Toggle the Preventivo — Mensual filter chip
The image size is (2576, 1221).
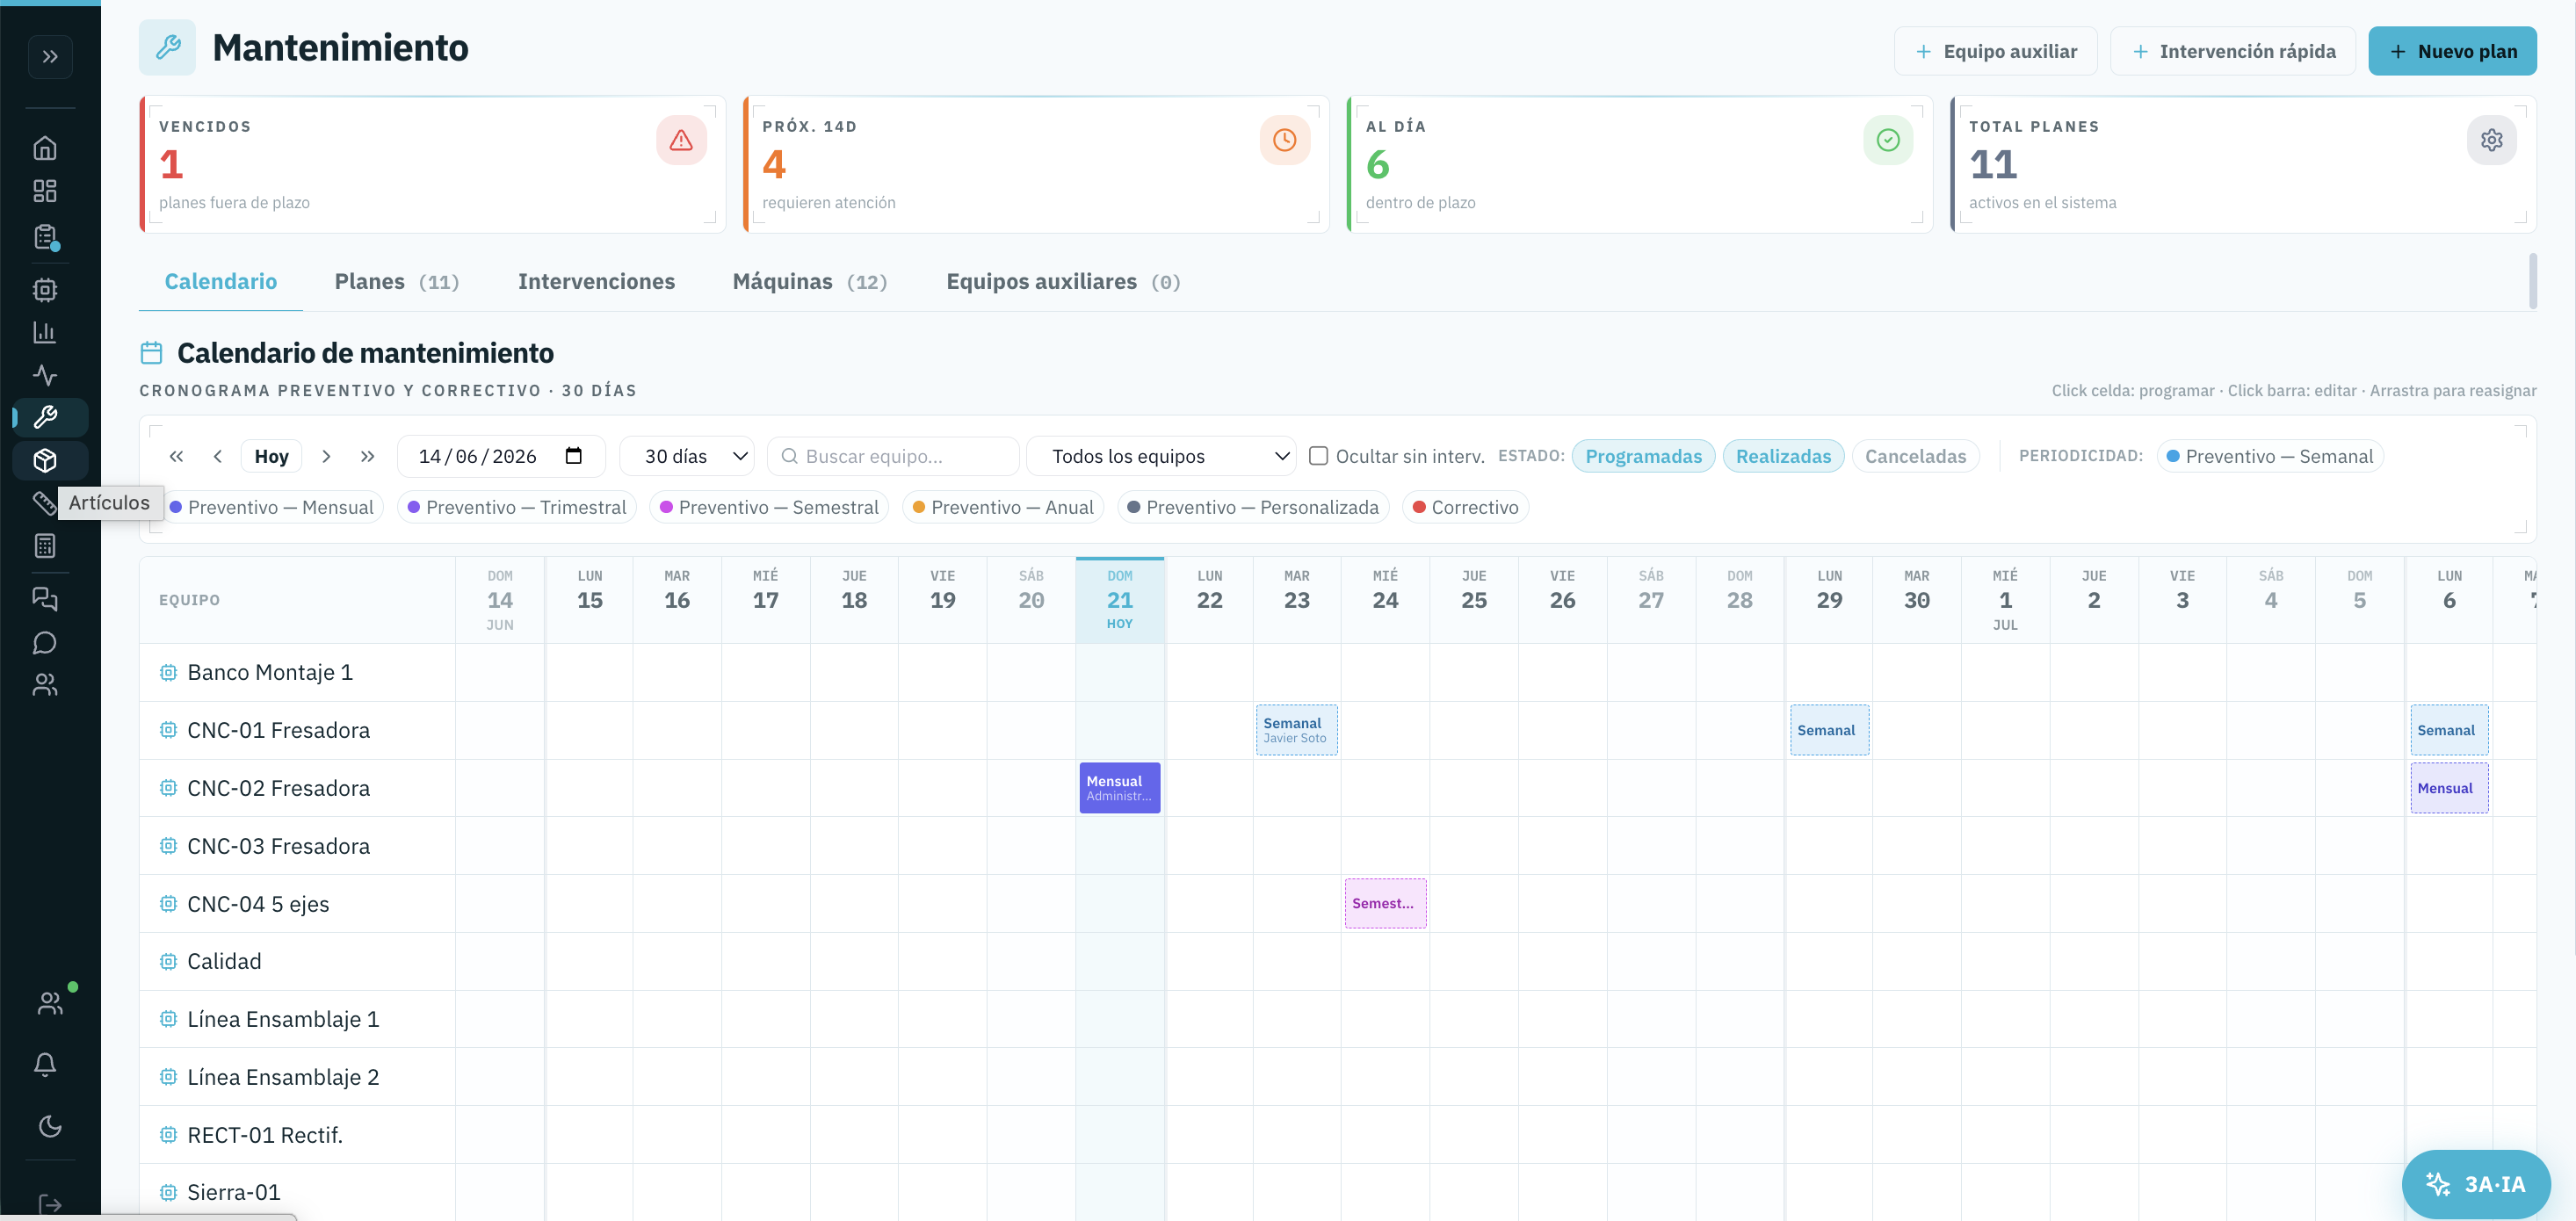tap(272, 507)
